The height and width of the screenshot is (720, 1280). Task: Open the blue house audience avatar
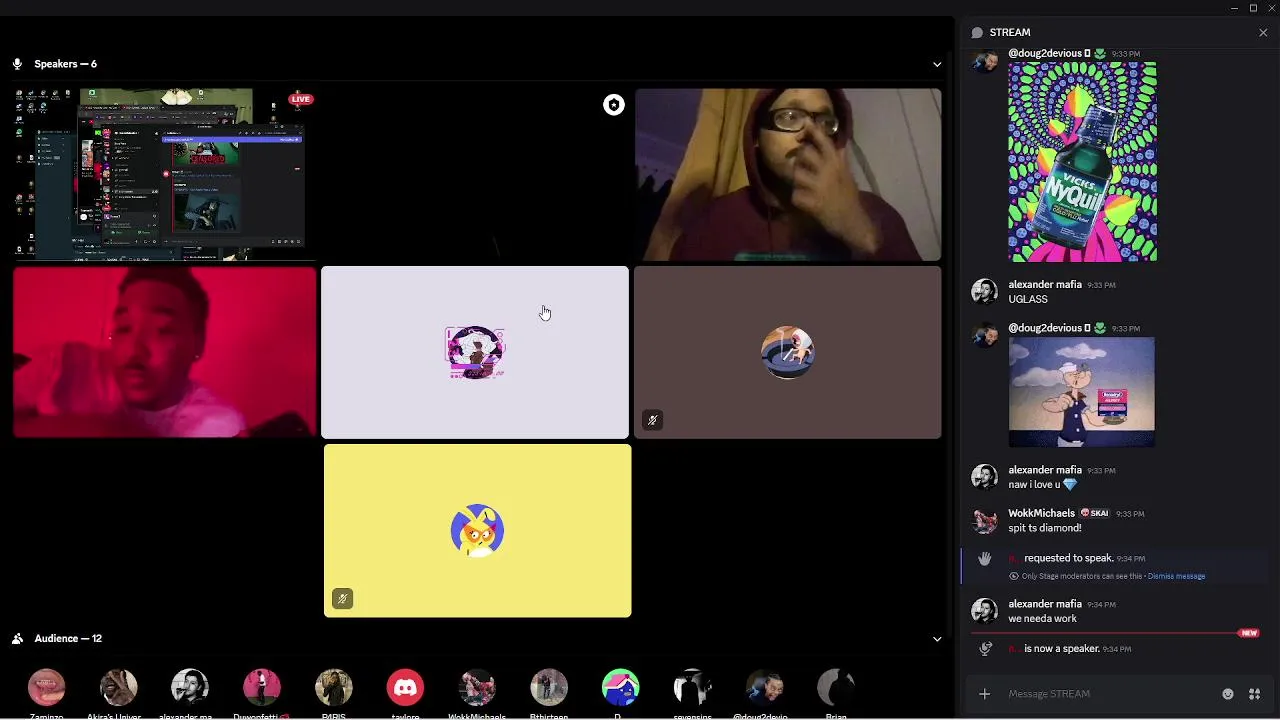coord(621,688)
